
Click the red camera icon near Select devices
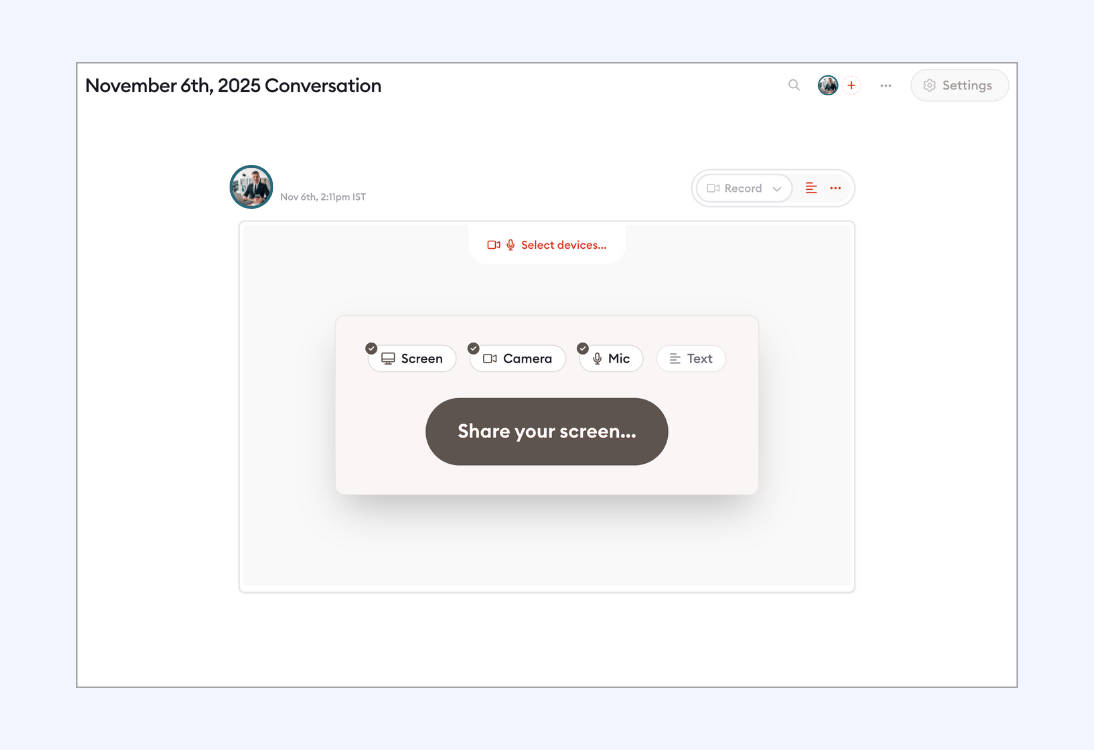[x=493, y=245]
